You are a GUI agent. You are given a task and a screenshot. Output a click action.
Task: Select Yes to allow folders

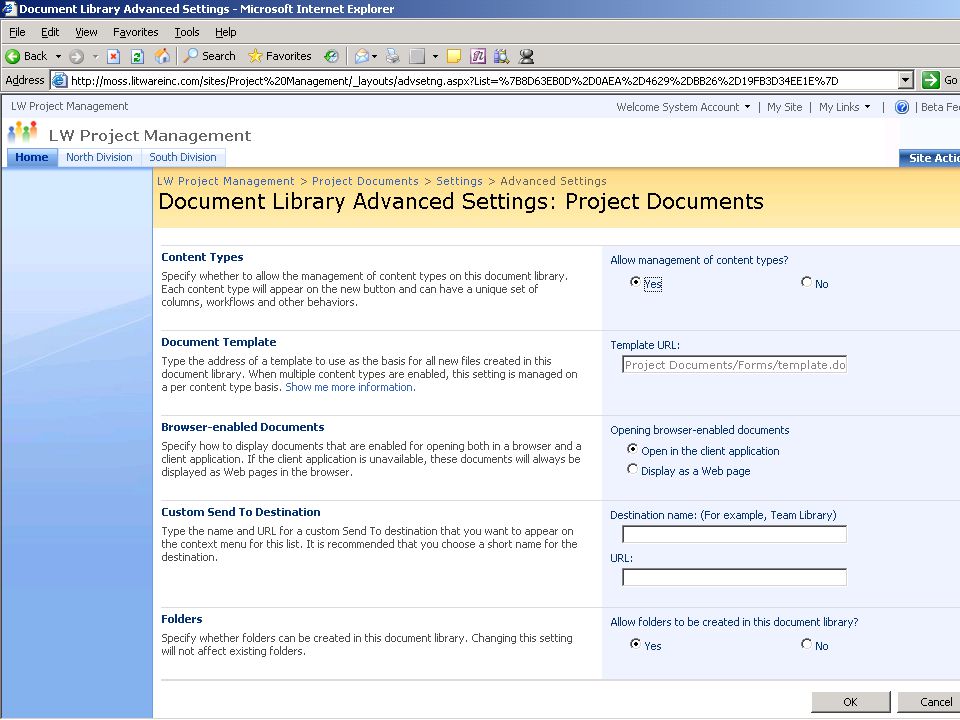tap(635, 643)
